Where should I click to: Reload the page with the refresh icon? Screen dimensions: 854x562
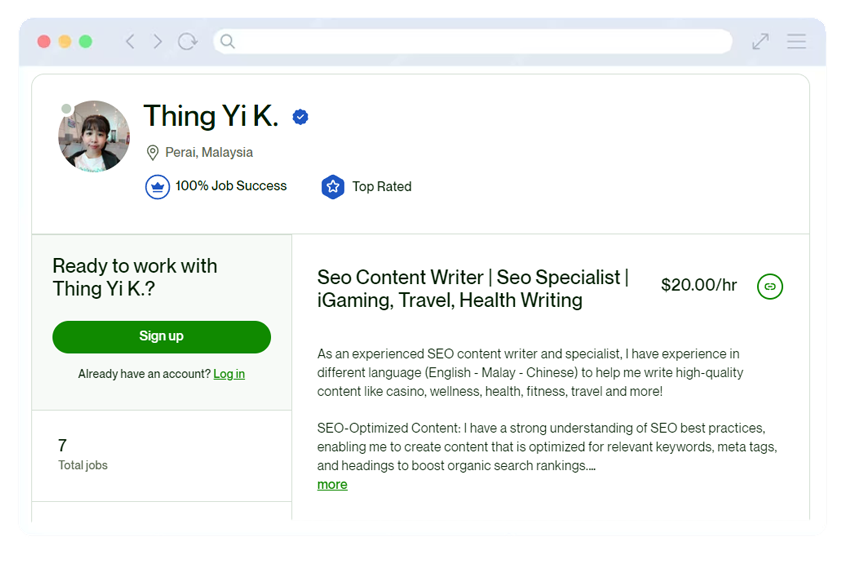(187, 41)
